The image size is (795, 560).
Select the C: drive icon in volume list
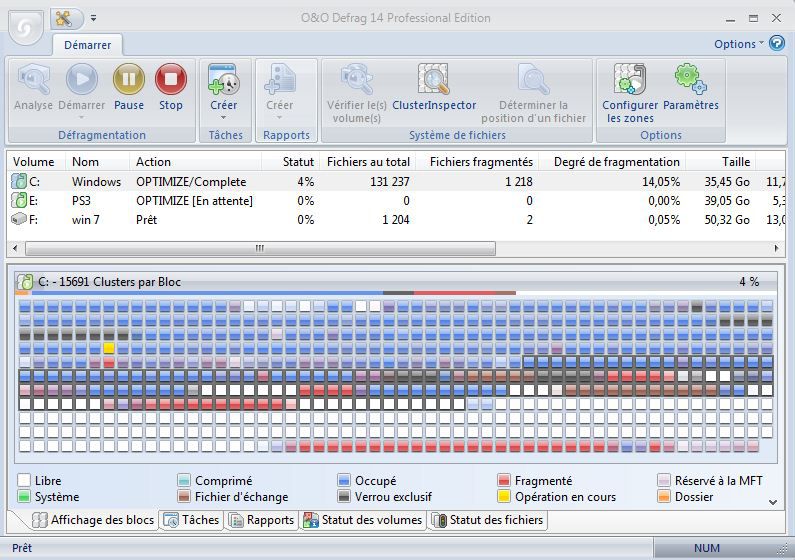click(19, 181)
